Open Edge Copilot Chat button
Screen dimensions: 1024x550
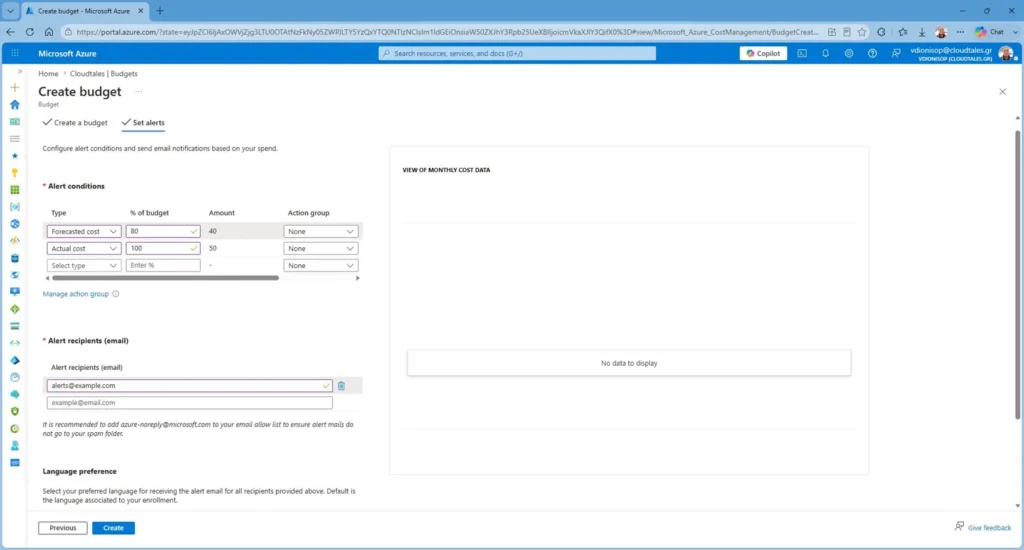[x=989, y=32]
